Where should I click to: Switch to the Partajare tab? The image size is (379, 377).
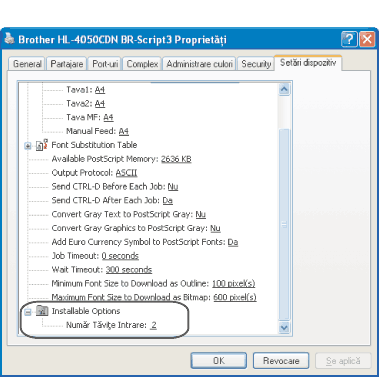pos(67,64)
